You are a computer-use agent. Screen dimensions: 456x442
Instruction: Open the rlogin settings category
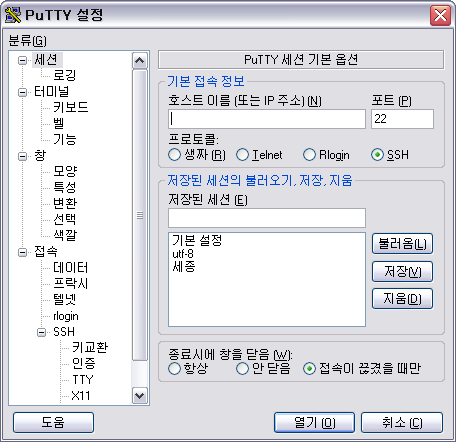coord(66,316)
